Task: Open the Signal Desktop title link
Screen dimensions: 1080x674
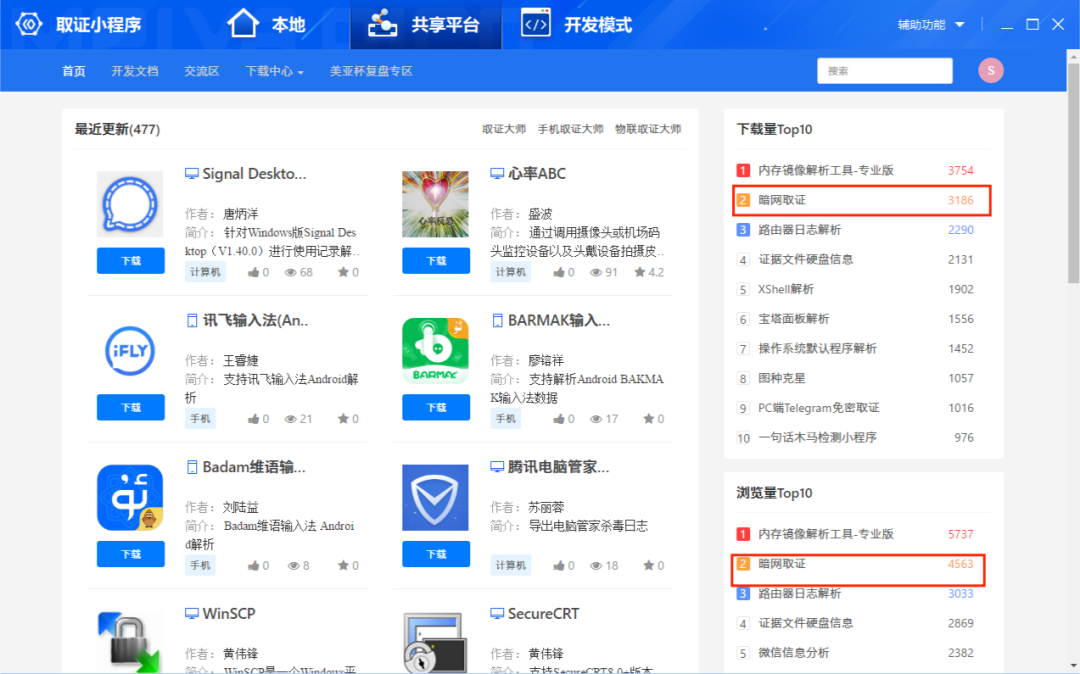Action: 254,173
